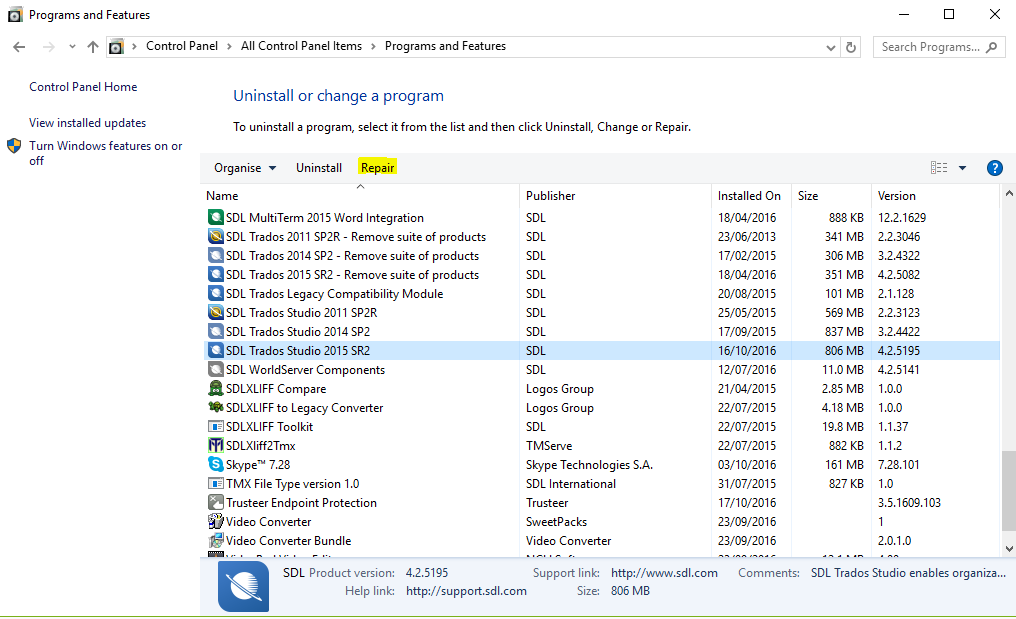Select the SDL WorldServer Components name
The image size is (1016, 619).
[305, 370]
